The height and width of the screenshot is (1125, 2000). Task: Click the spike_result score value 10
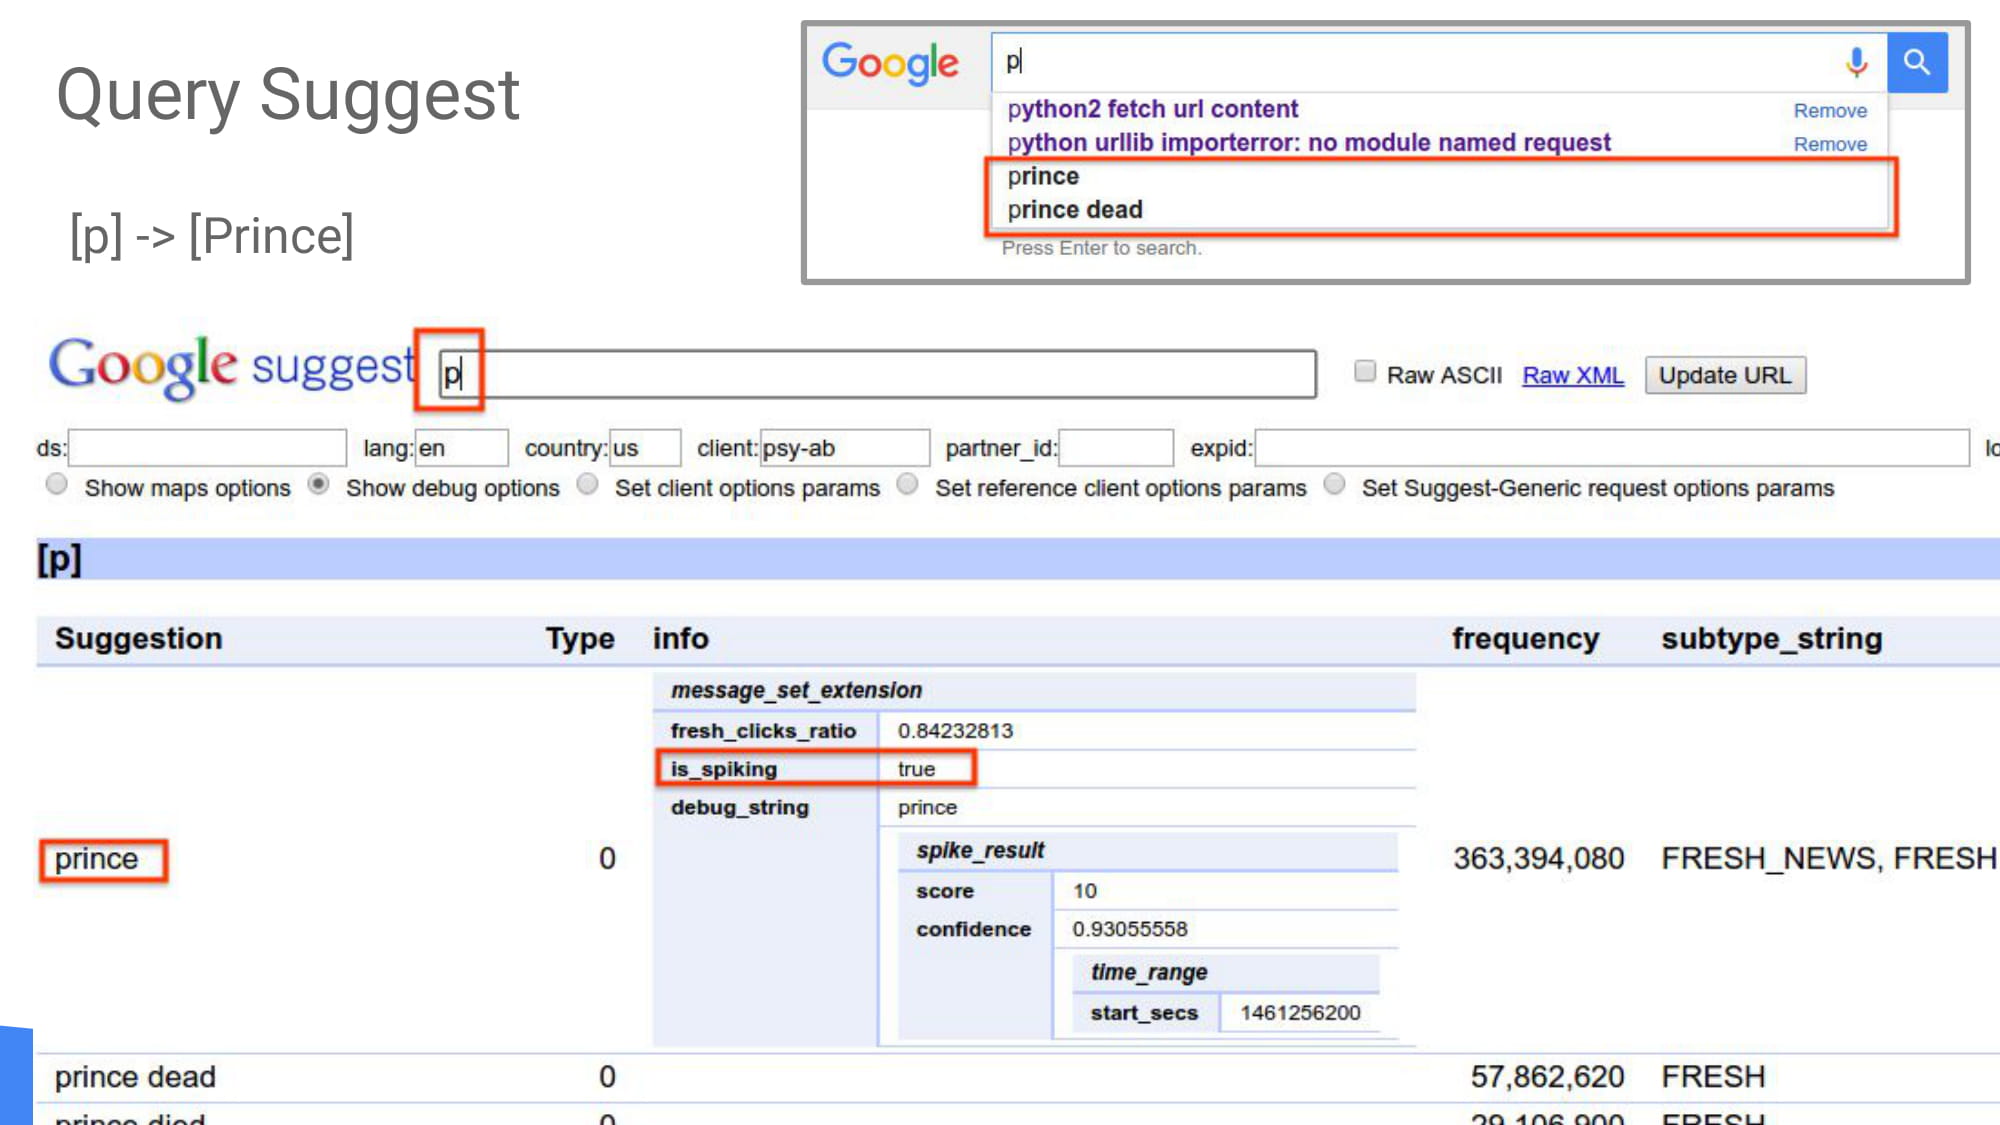point(1085,891)
